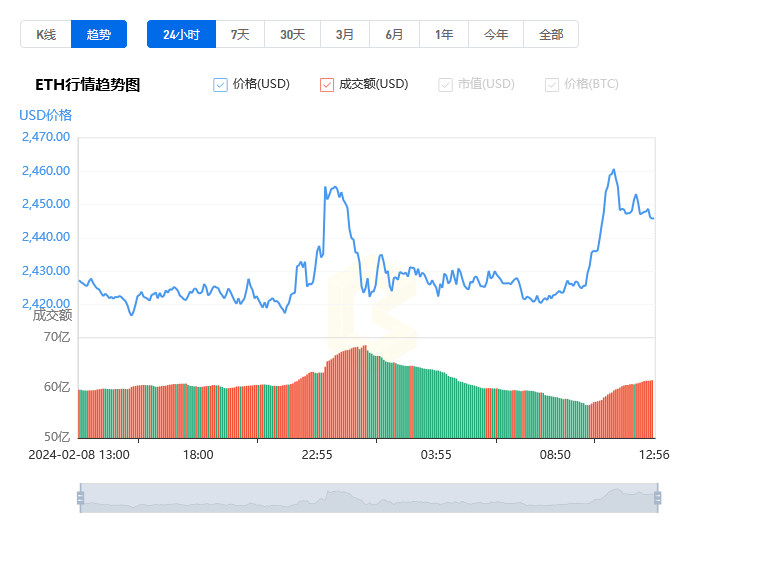Viewport: 780px width, 563px height.
Task: Enable the 价格(BTC) series checkbox
Action: pos(552,85)
